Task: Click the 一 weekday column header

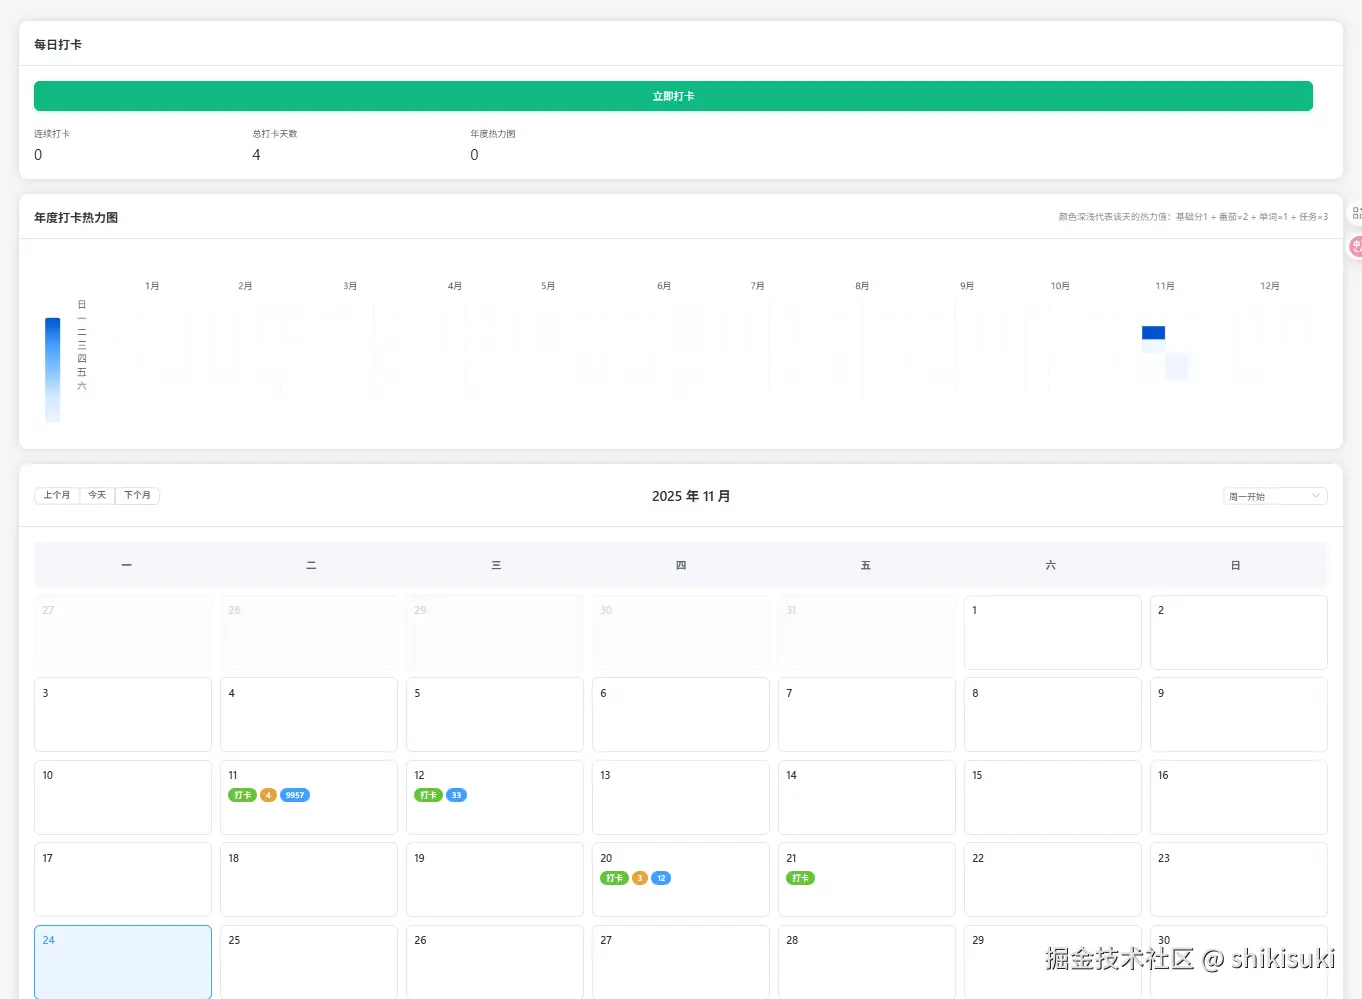Action: [126, 565]
